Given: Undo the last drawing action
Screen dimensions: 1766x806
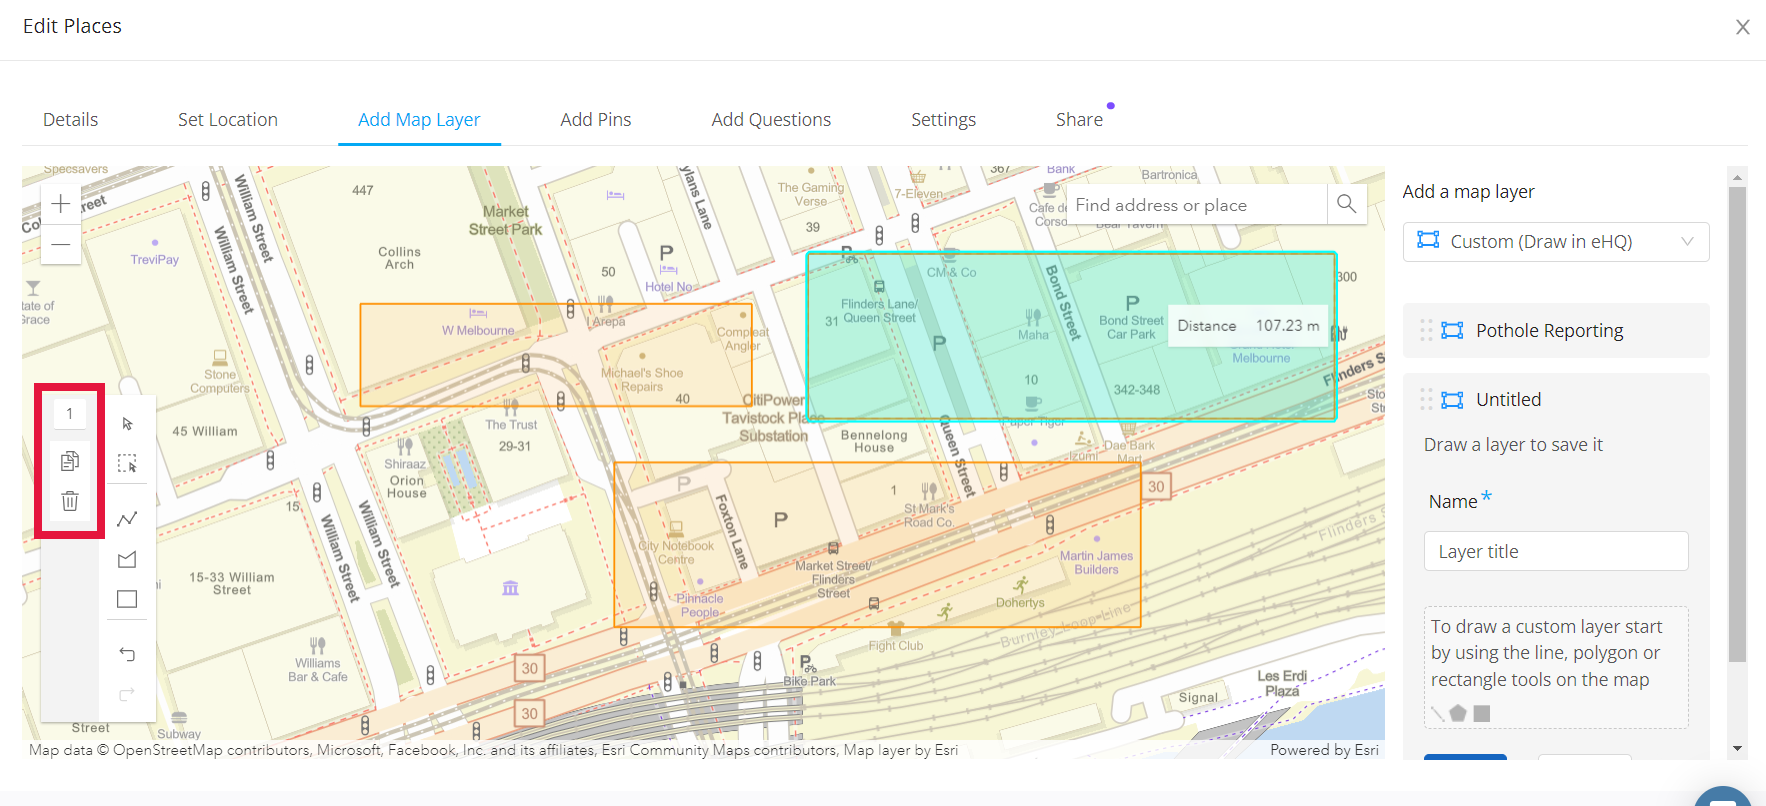Looking at the screenshot, I should click(127, 654).
